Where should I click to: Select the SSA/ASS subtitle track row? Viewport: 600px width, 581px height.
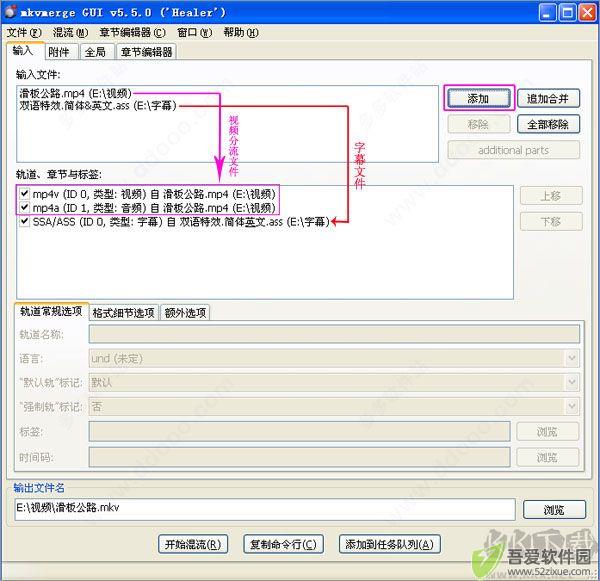point(181,222)
